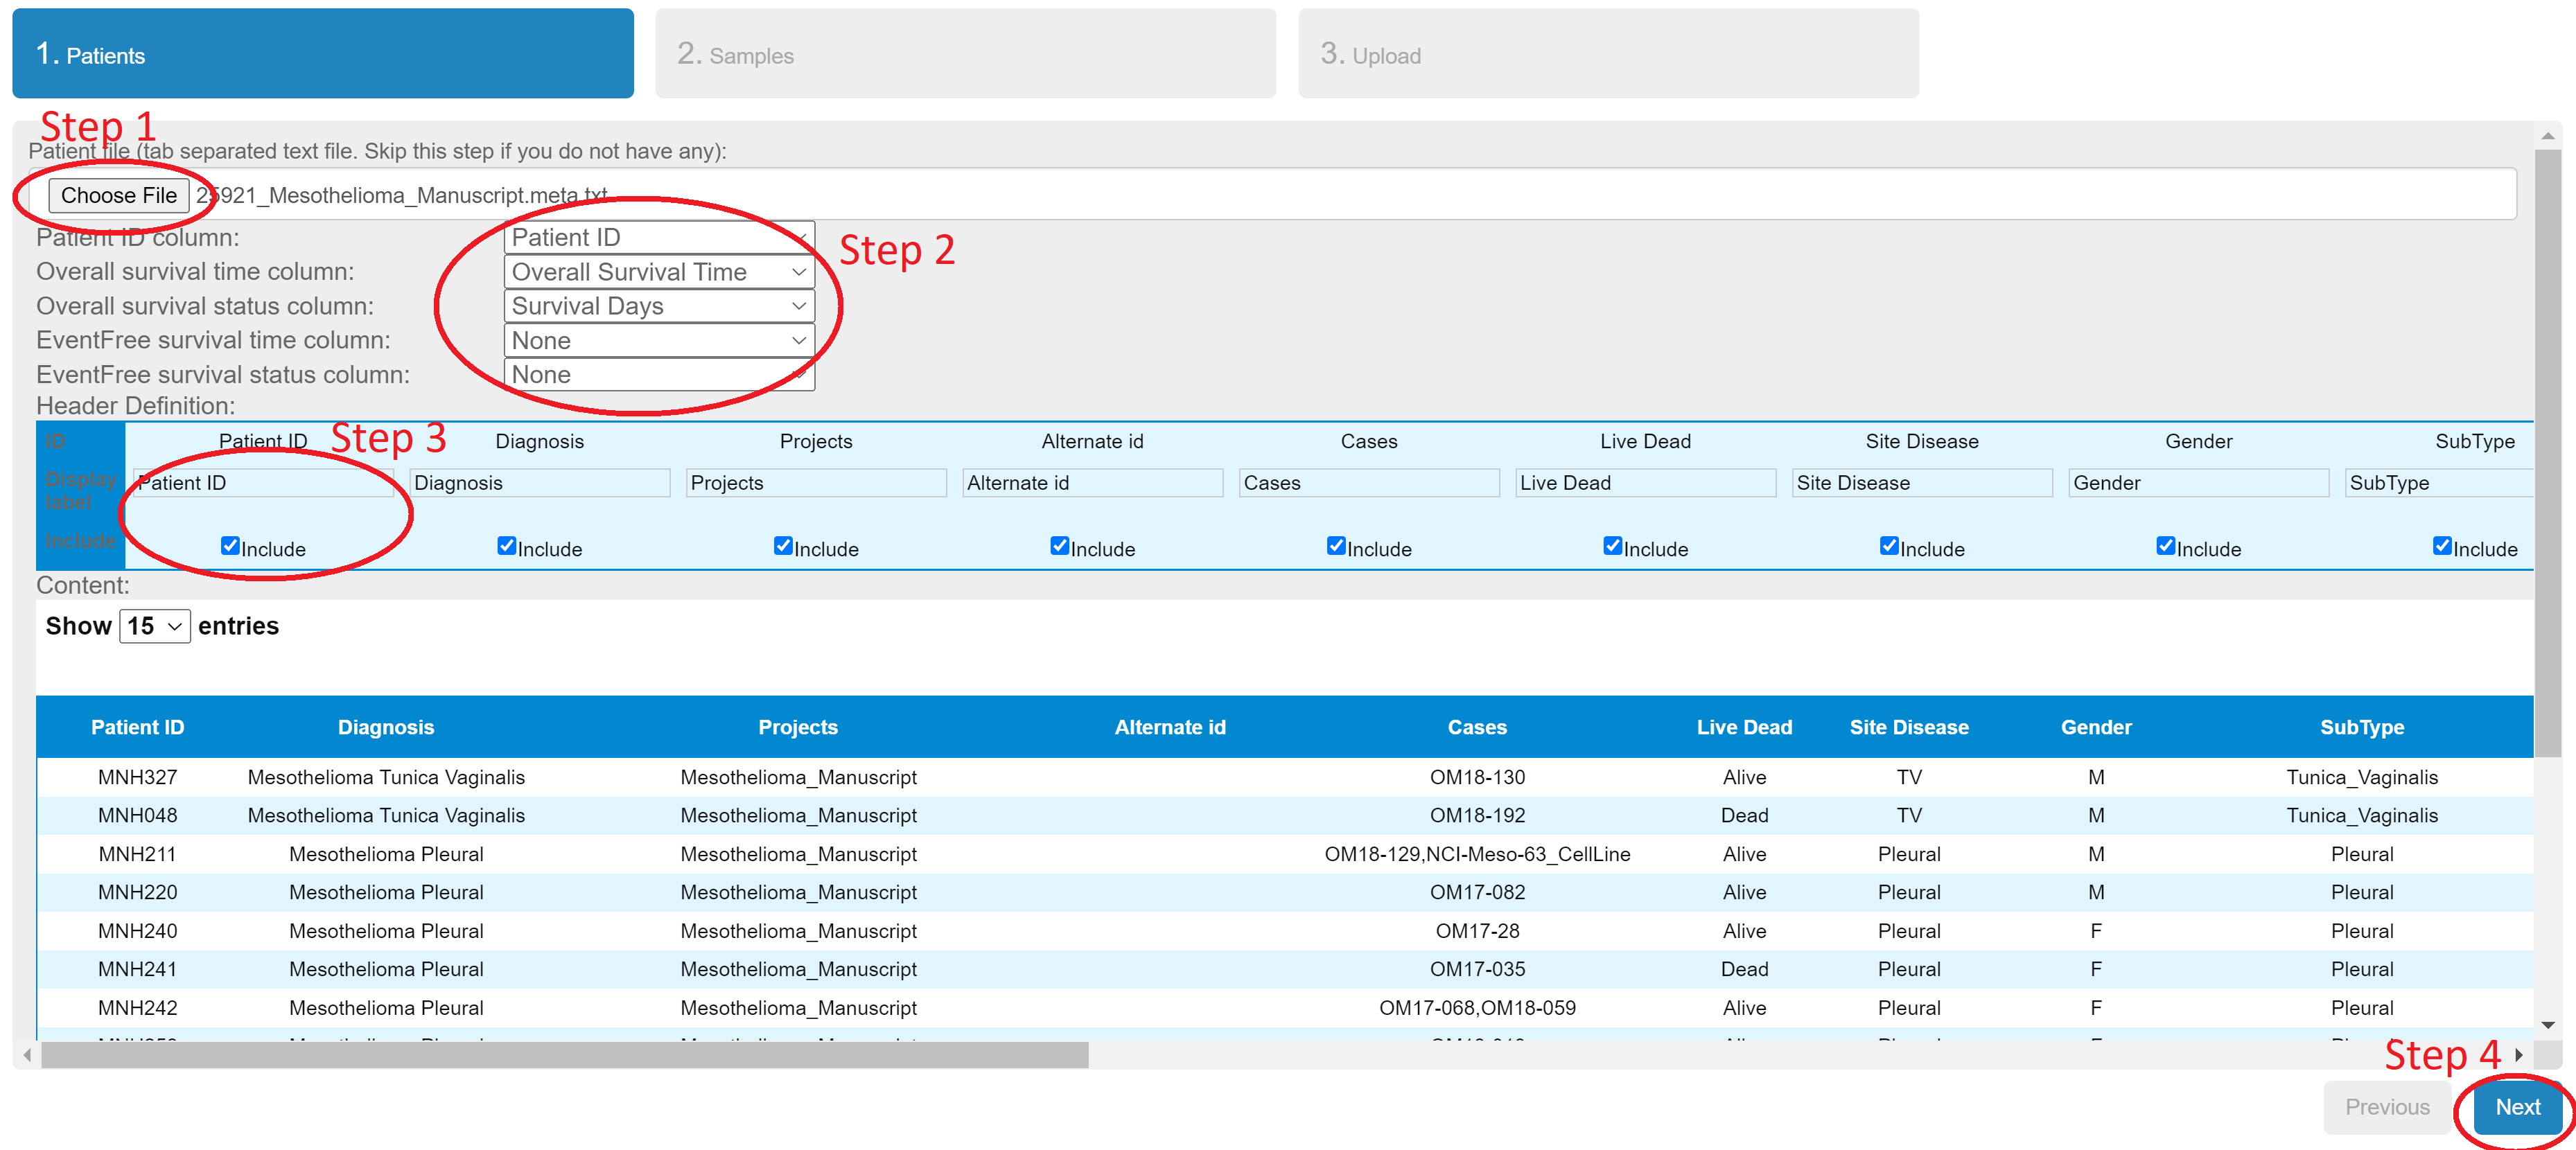The height and width of the screenshot is (1150, 2576).
Task: Toggle Include checkbox for Patient ID column
Action: pos(230,546)
